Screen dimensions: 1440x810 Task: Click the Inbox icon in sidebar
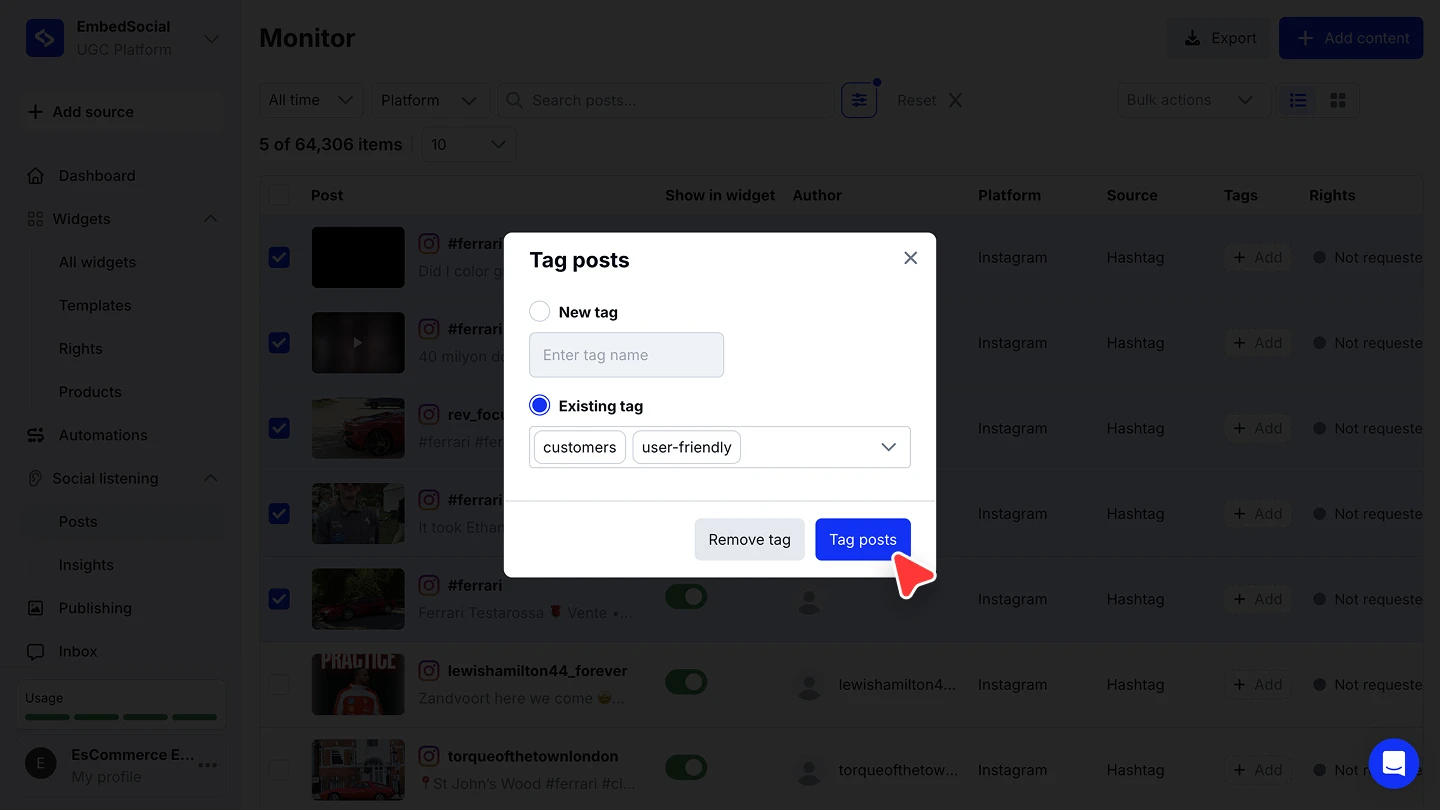coord(36,651)
